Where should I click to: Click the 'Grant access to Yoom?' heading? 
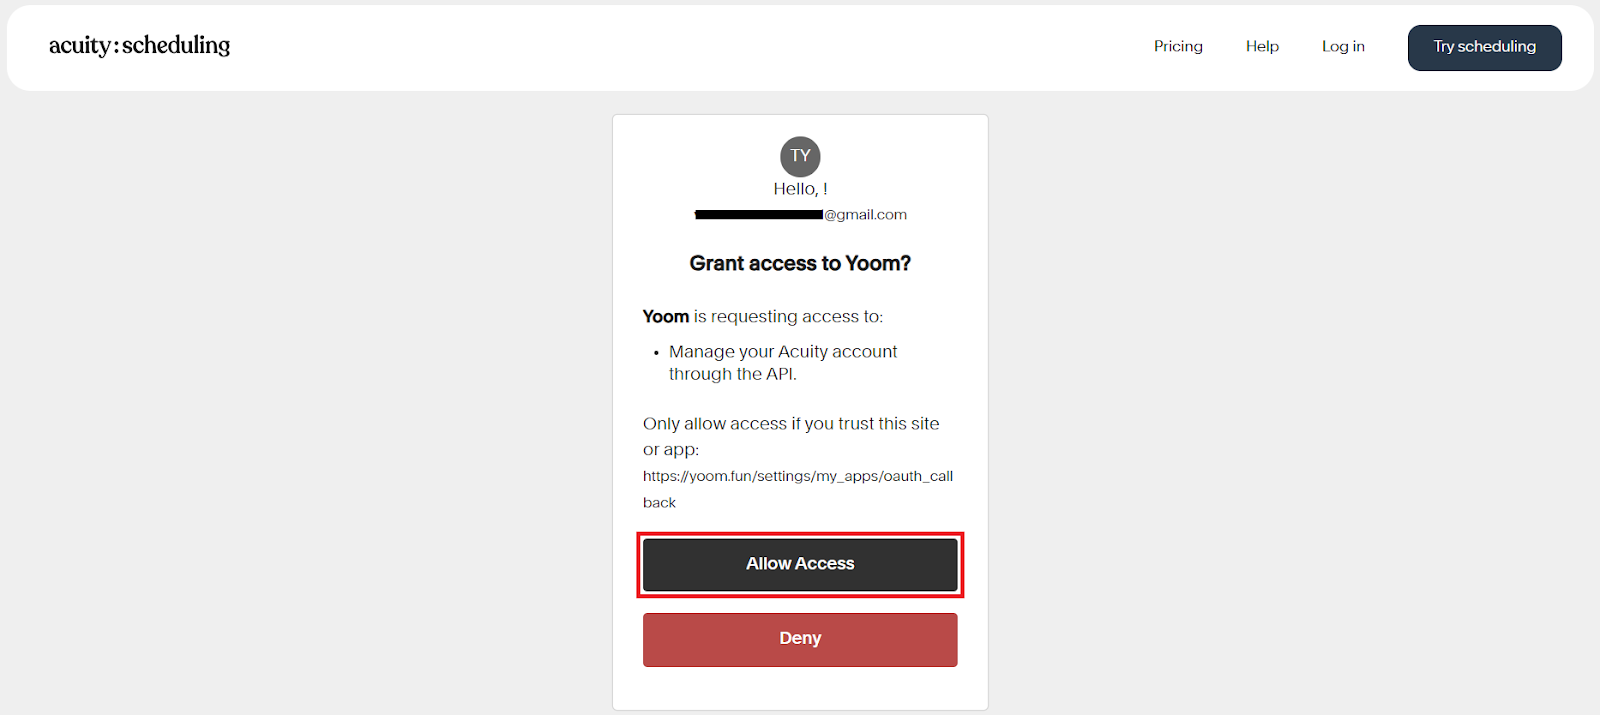800,263
